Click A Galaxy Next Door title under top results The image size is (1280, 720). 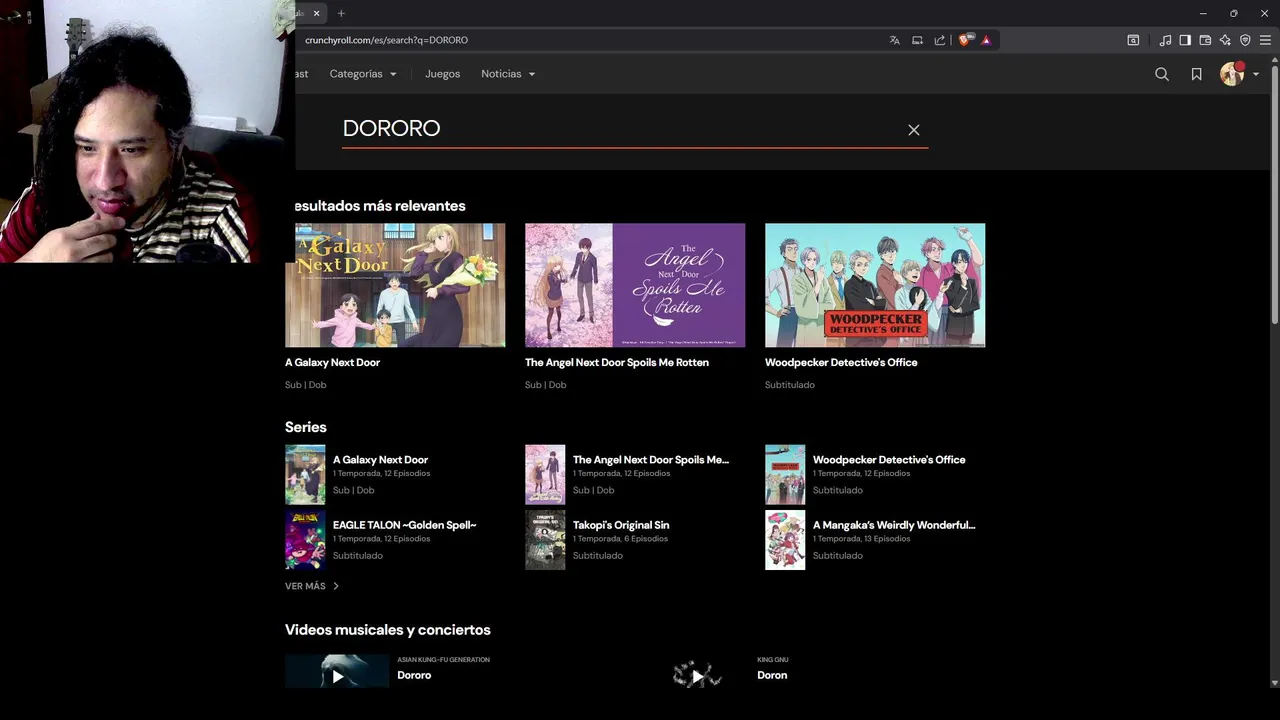(x=332, y=362)
